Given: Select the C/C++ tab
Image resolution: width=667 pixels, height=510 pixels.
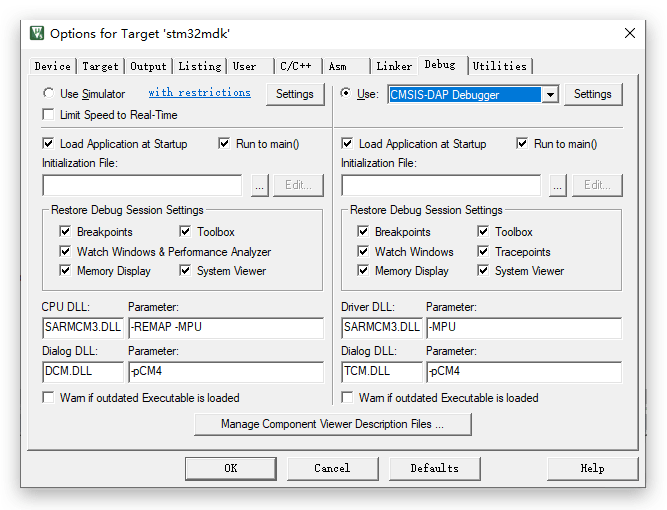Looking at the screenshot, I should [298, 66].
